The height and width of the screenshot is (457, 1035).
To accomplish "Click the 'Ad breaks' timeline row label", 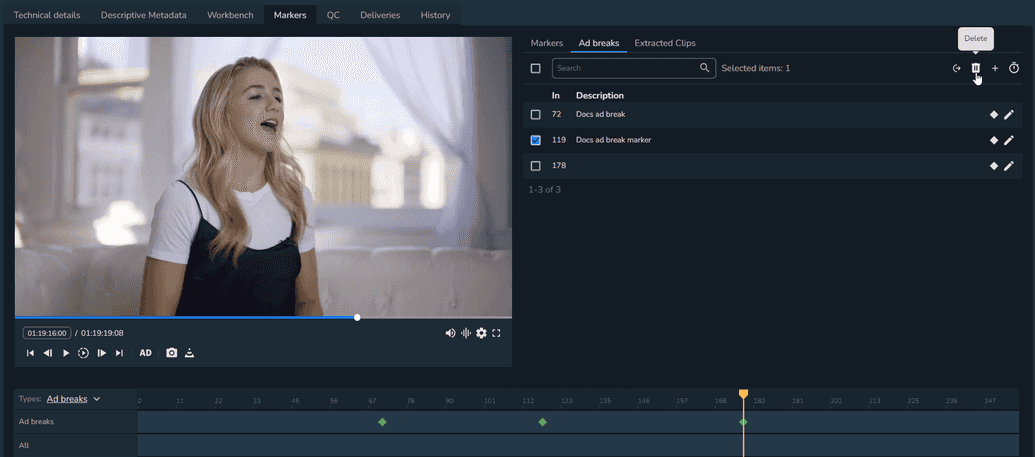I will tap(36, 421).
